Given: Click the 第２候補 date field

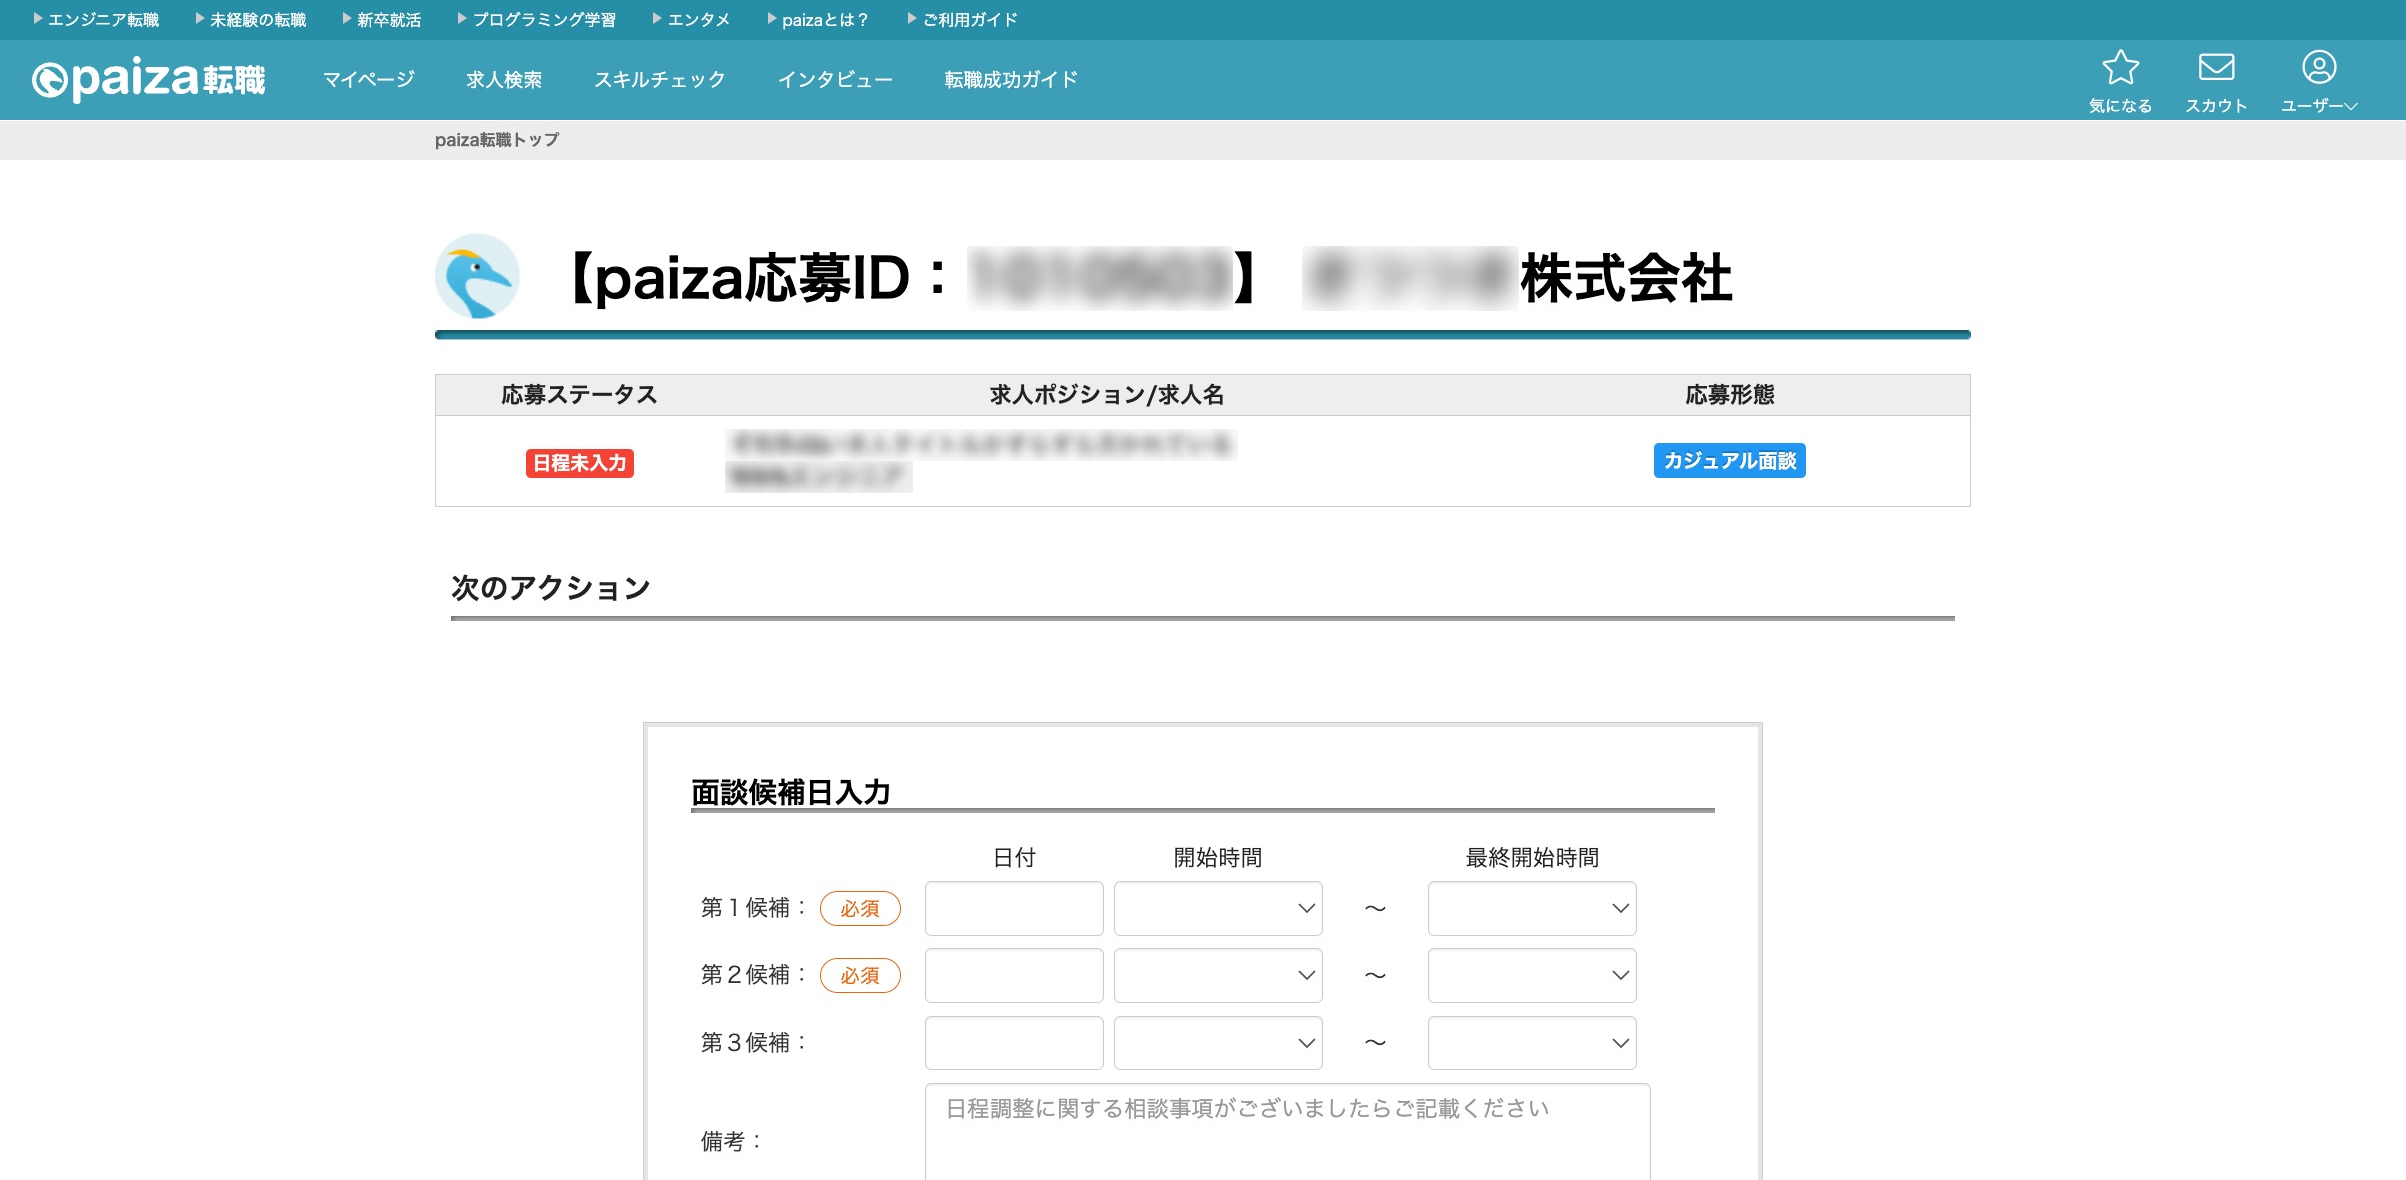Looking at the screenshot, I should 1014,975.
